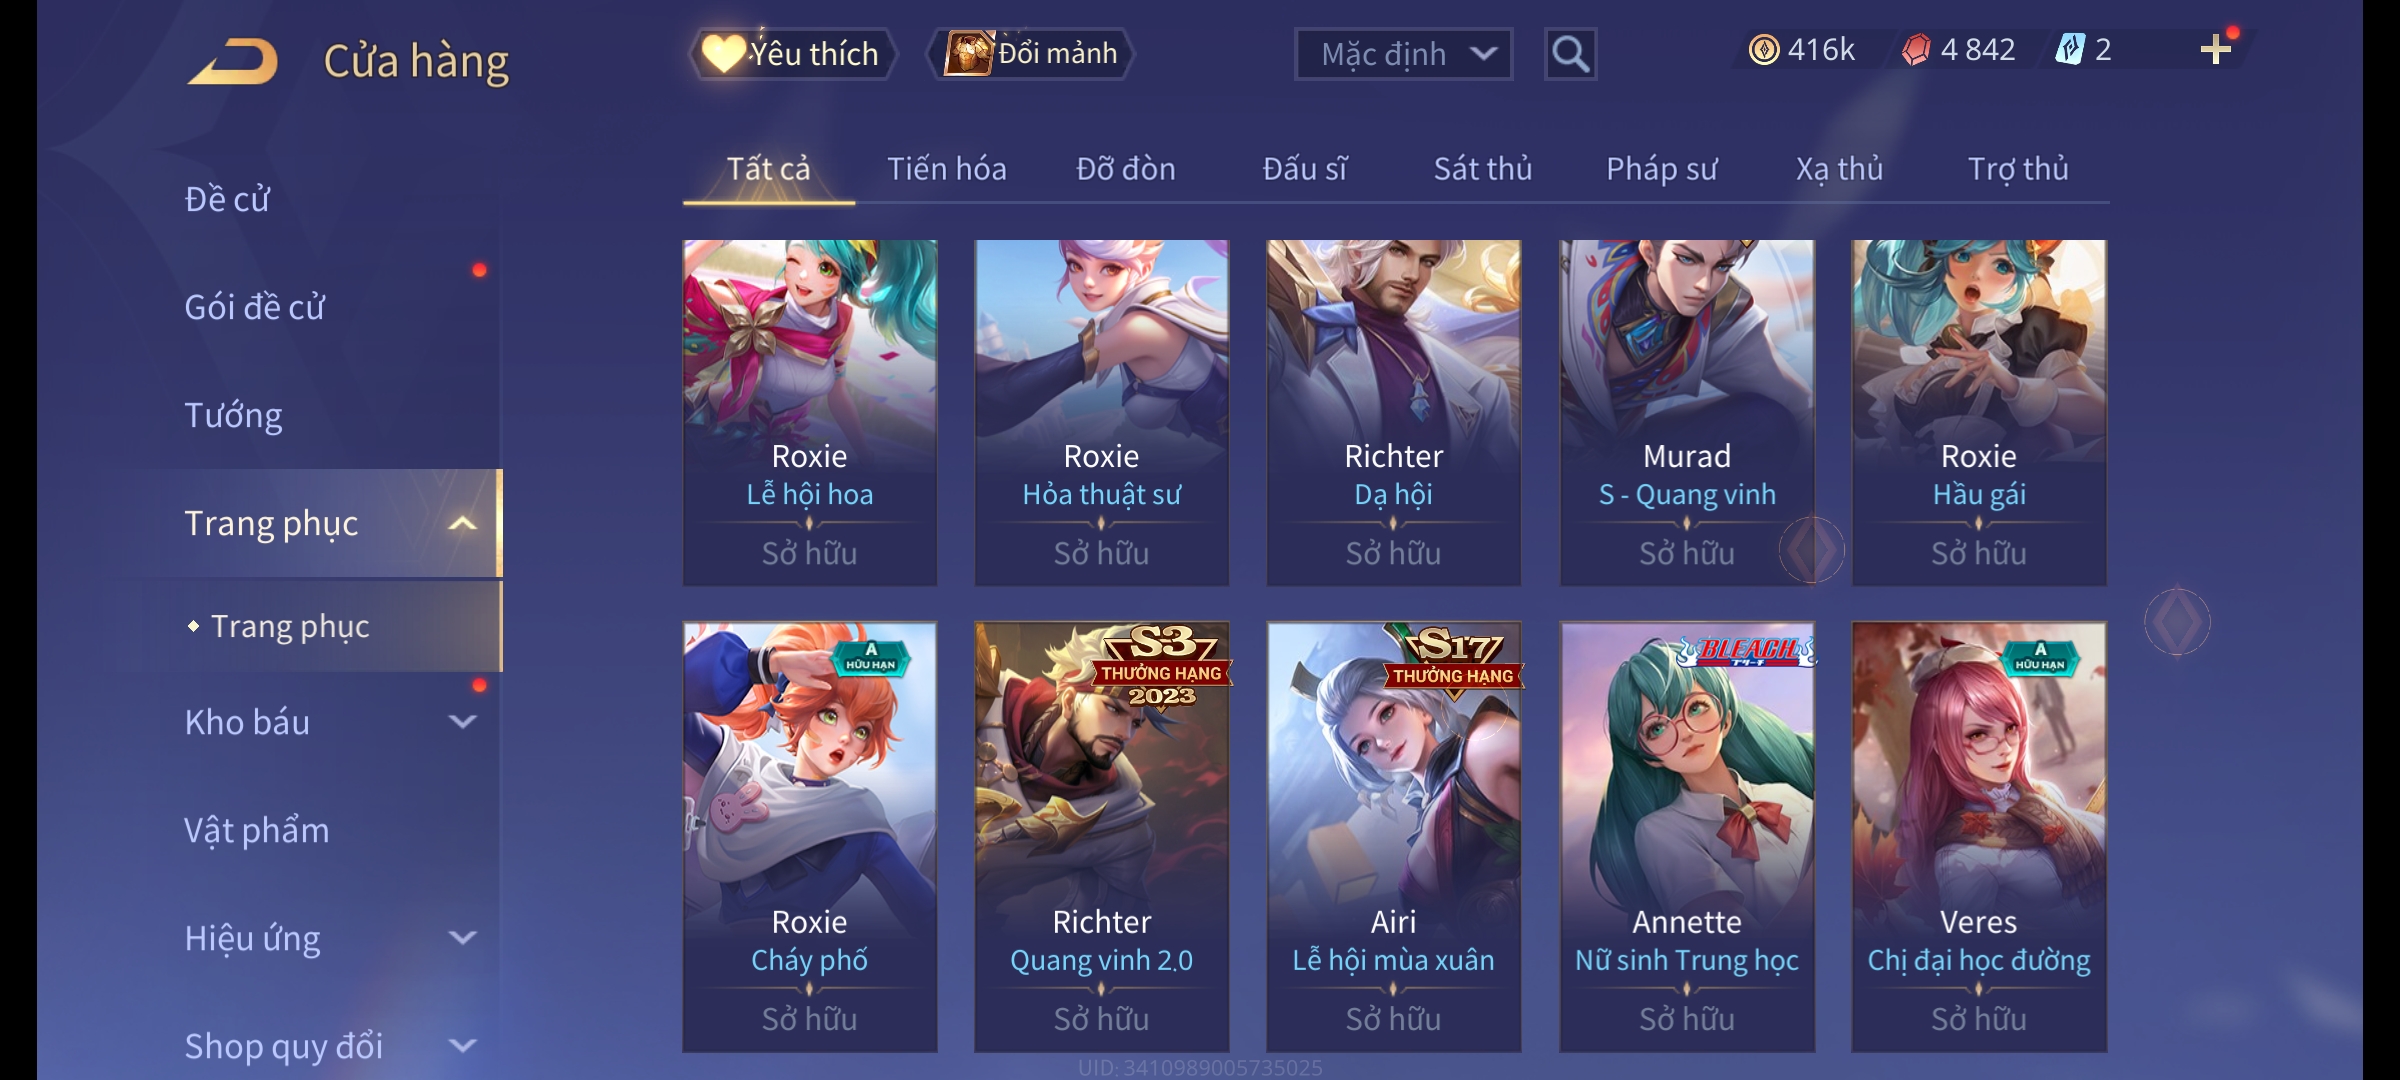The width and height of the screenshot is (2400, 1080).
Task: Go to the Tướng sidebar entry
Action: [233, 415]
